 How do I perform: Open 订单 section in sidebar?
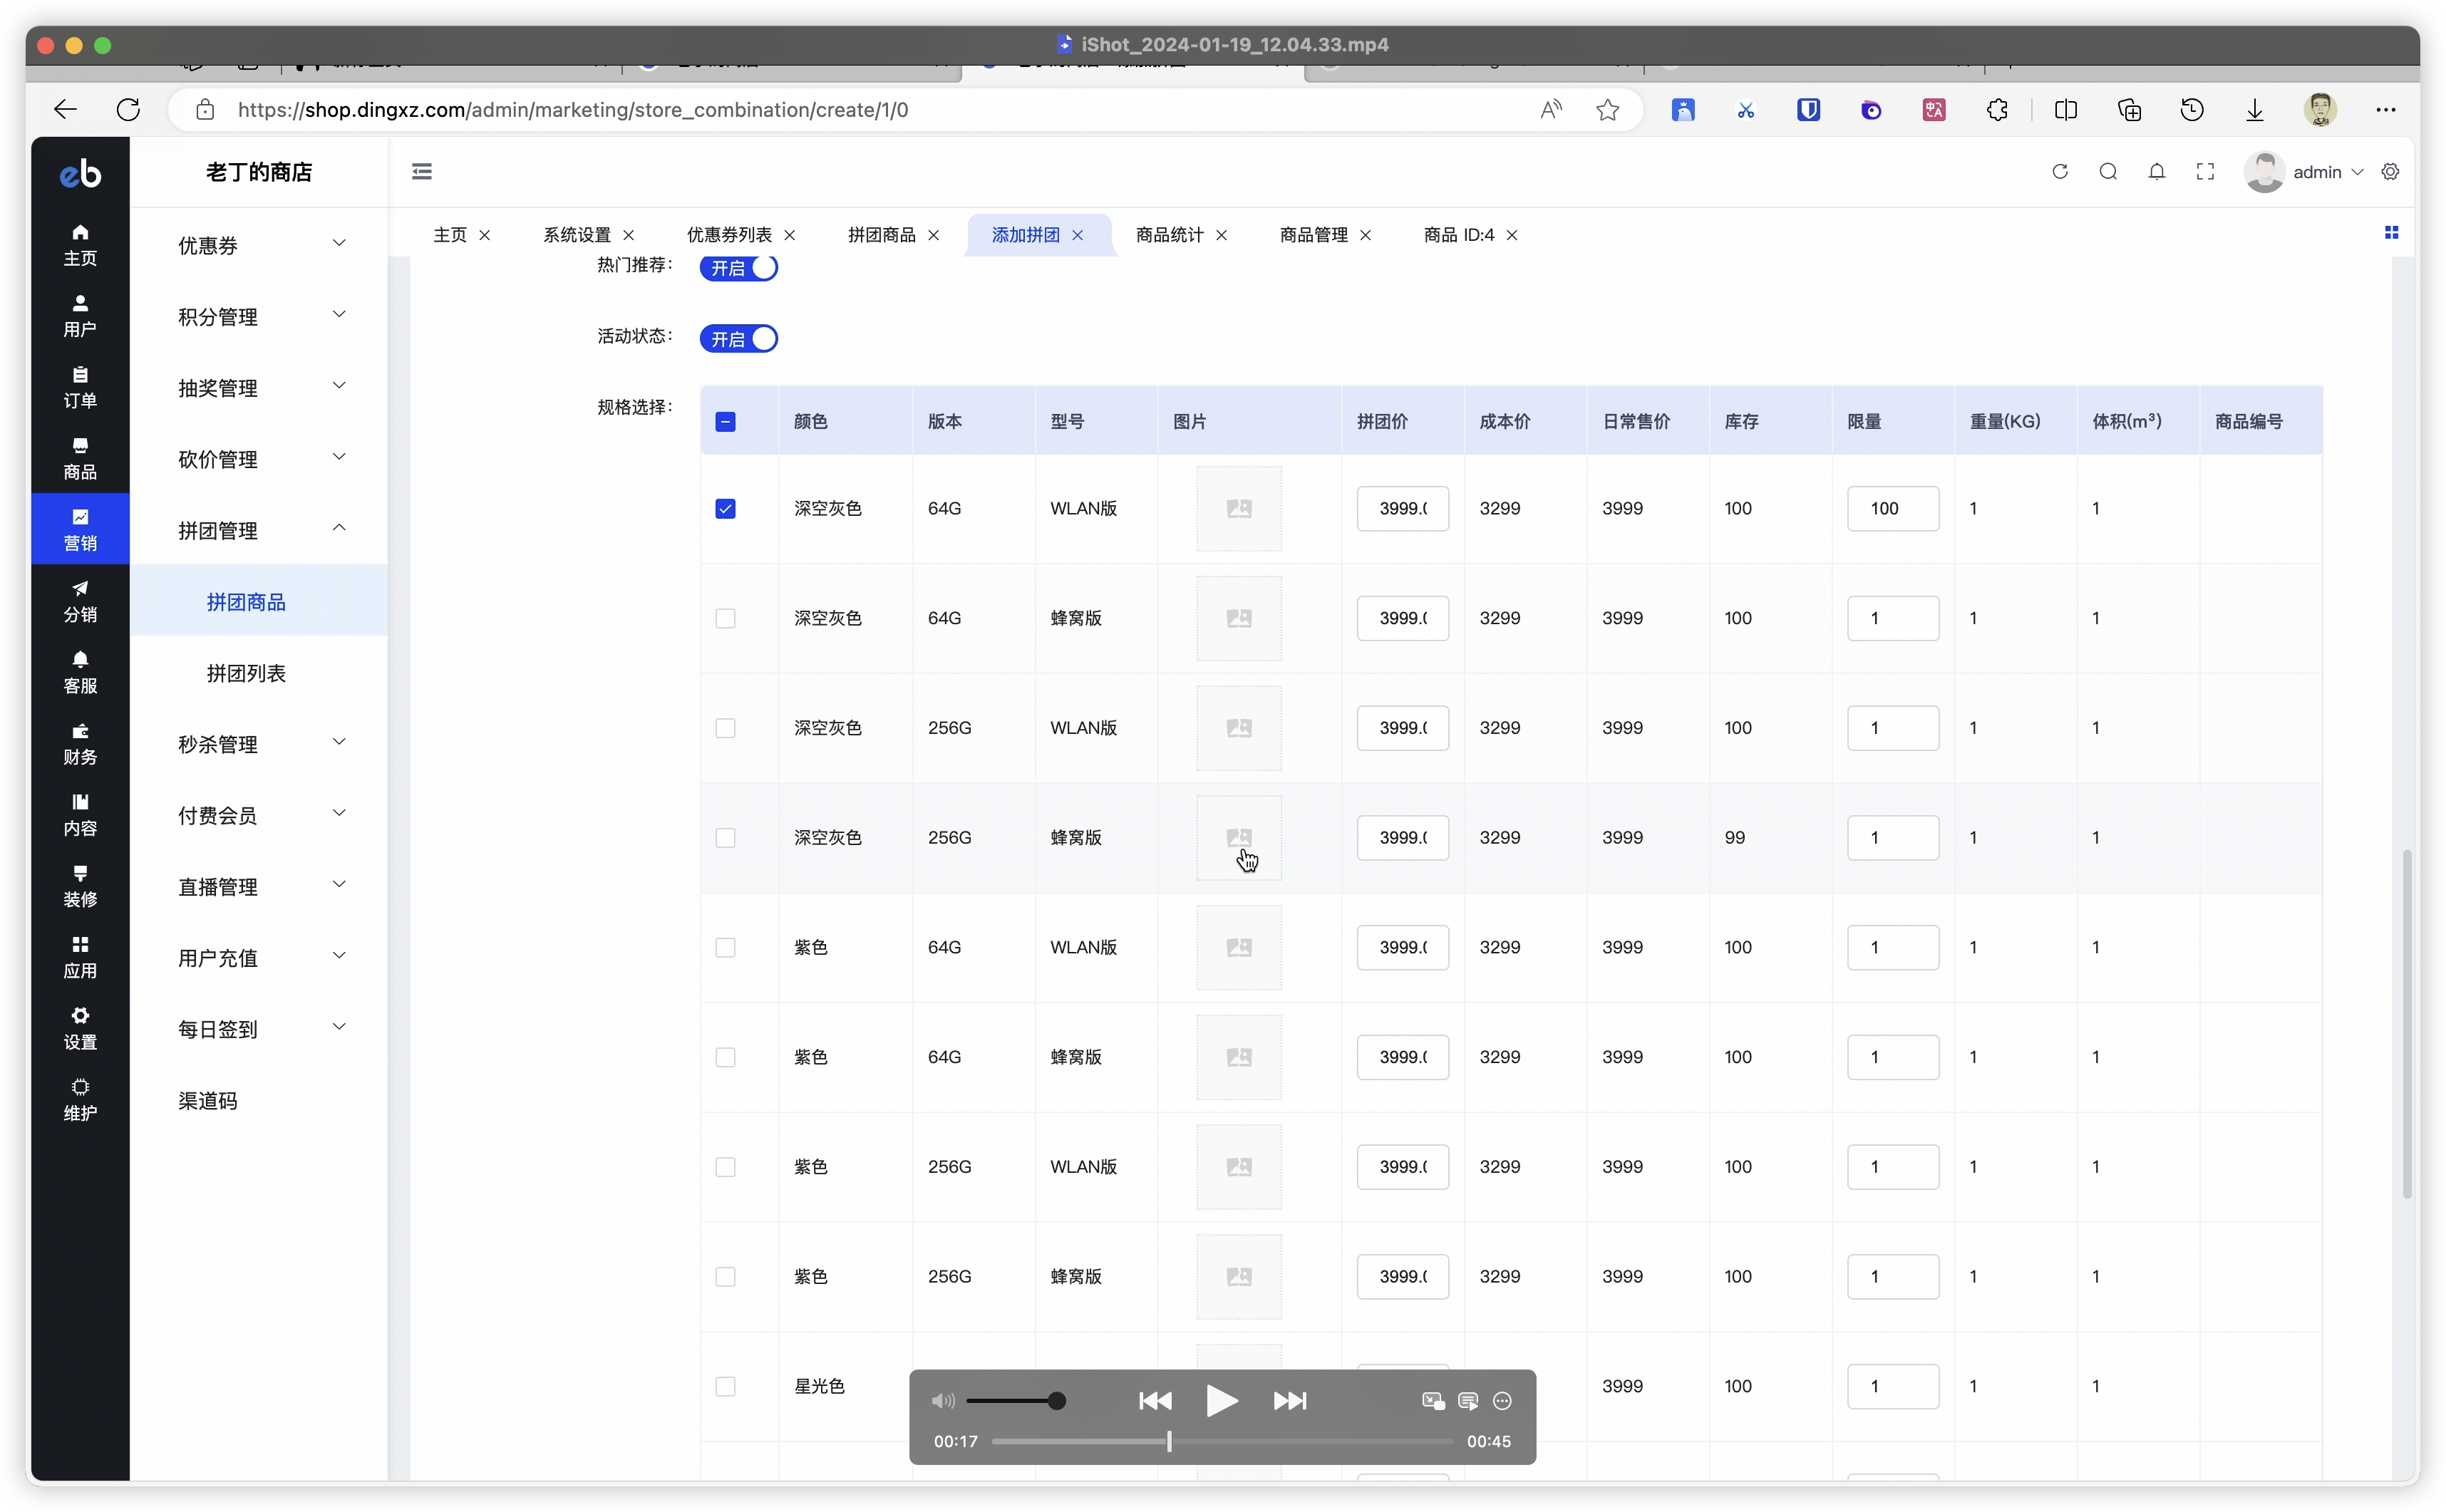(x=80, y=387)
